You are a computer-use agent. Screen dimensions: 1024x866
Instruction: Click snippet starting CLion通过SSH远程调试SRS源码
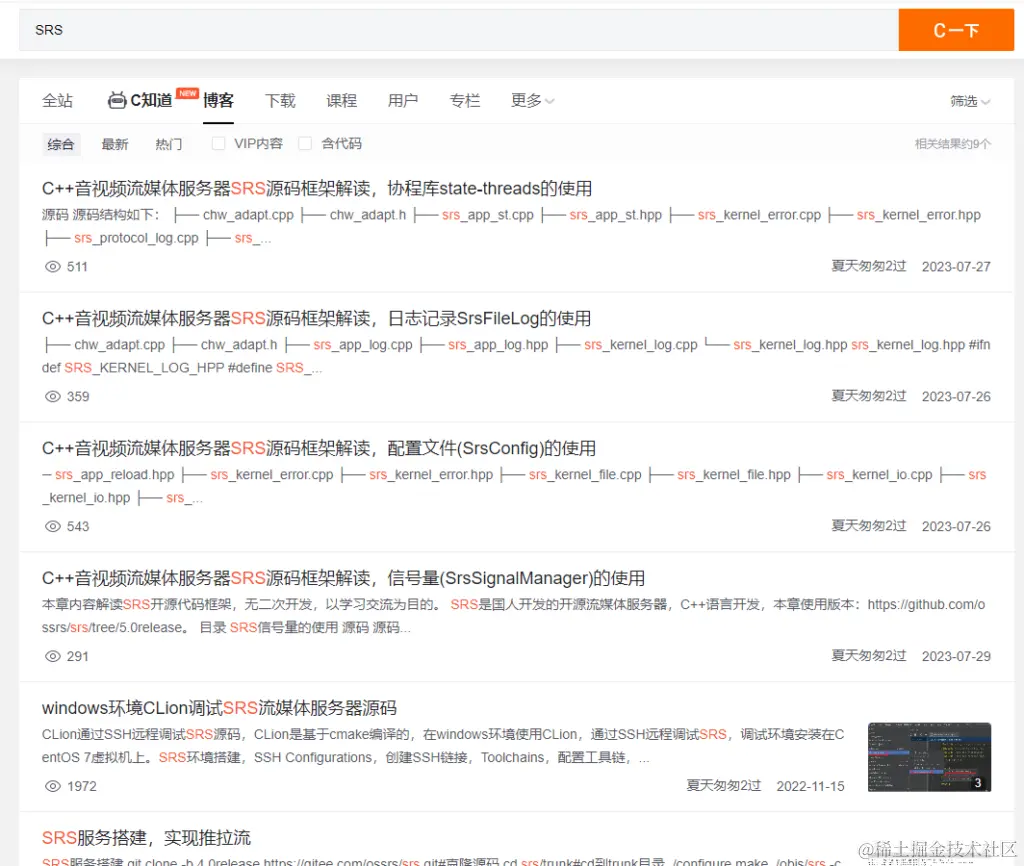pos(443,746)
